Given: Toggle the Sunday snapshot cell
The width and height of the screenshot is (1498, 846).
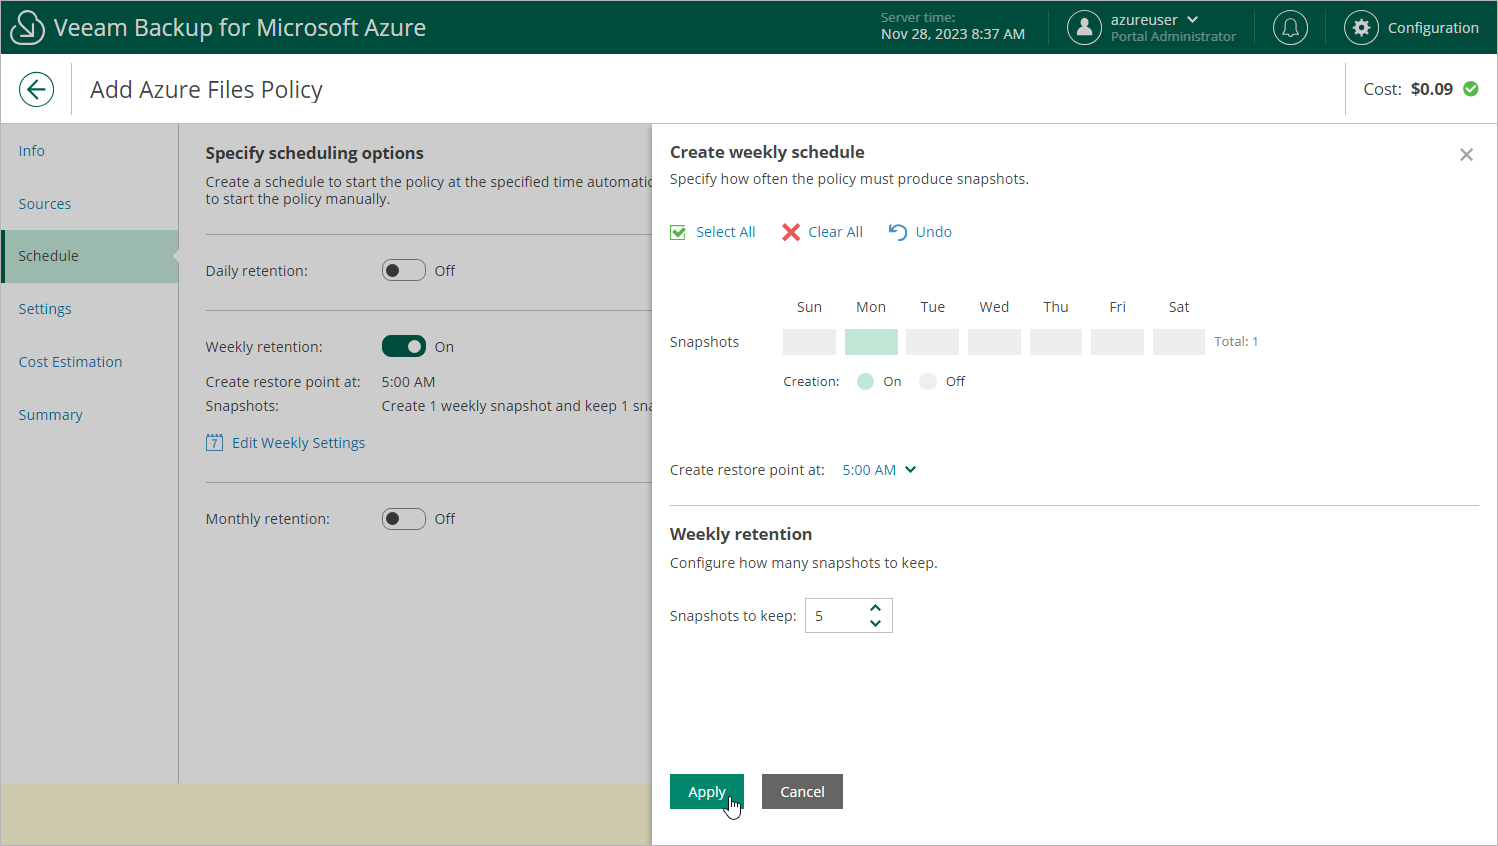Looking at the screenshot, I should (809, 342).
